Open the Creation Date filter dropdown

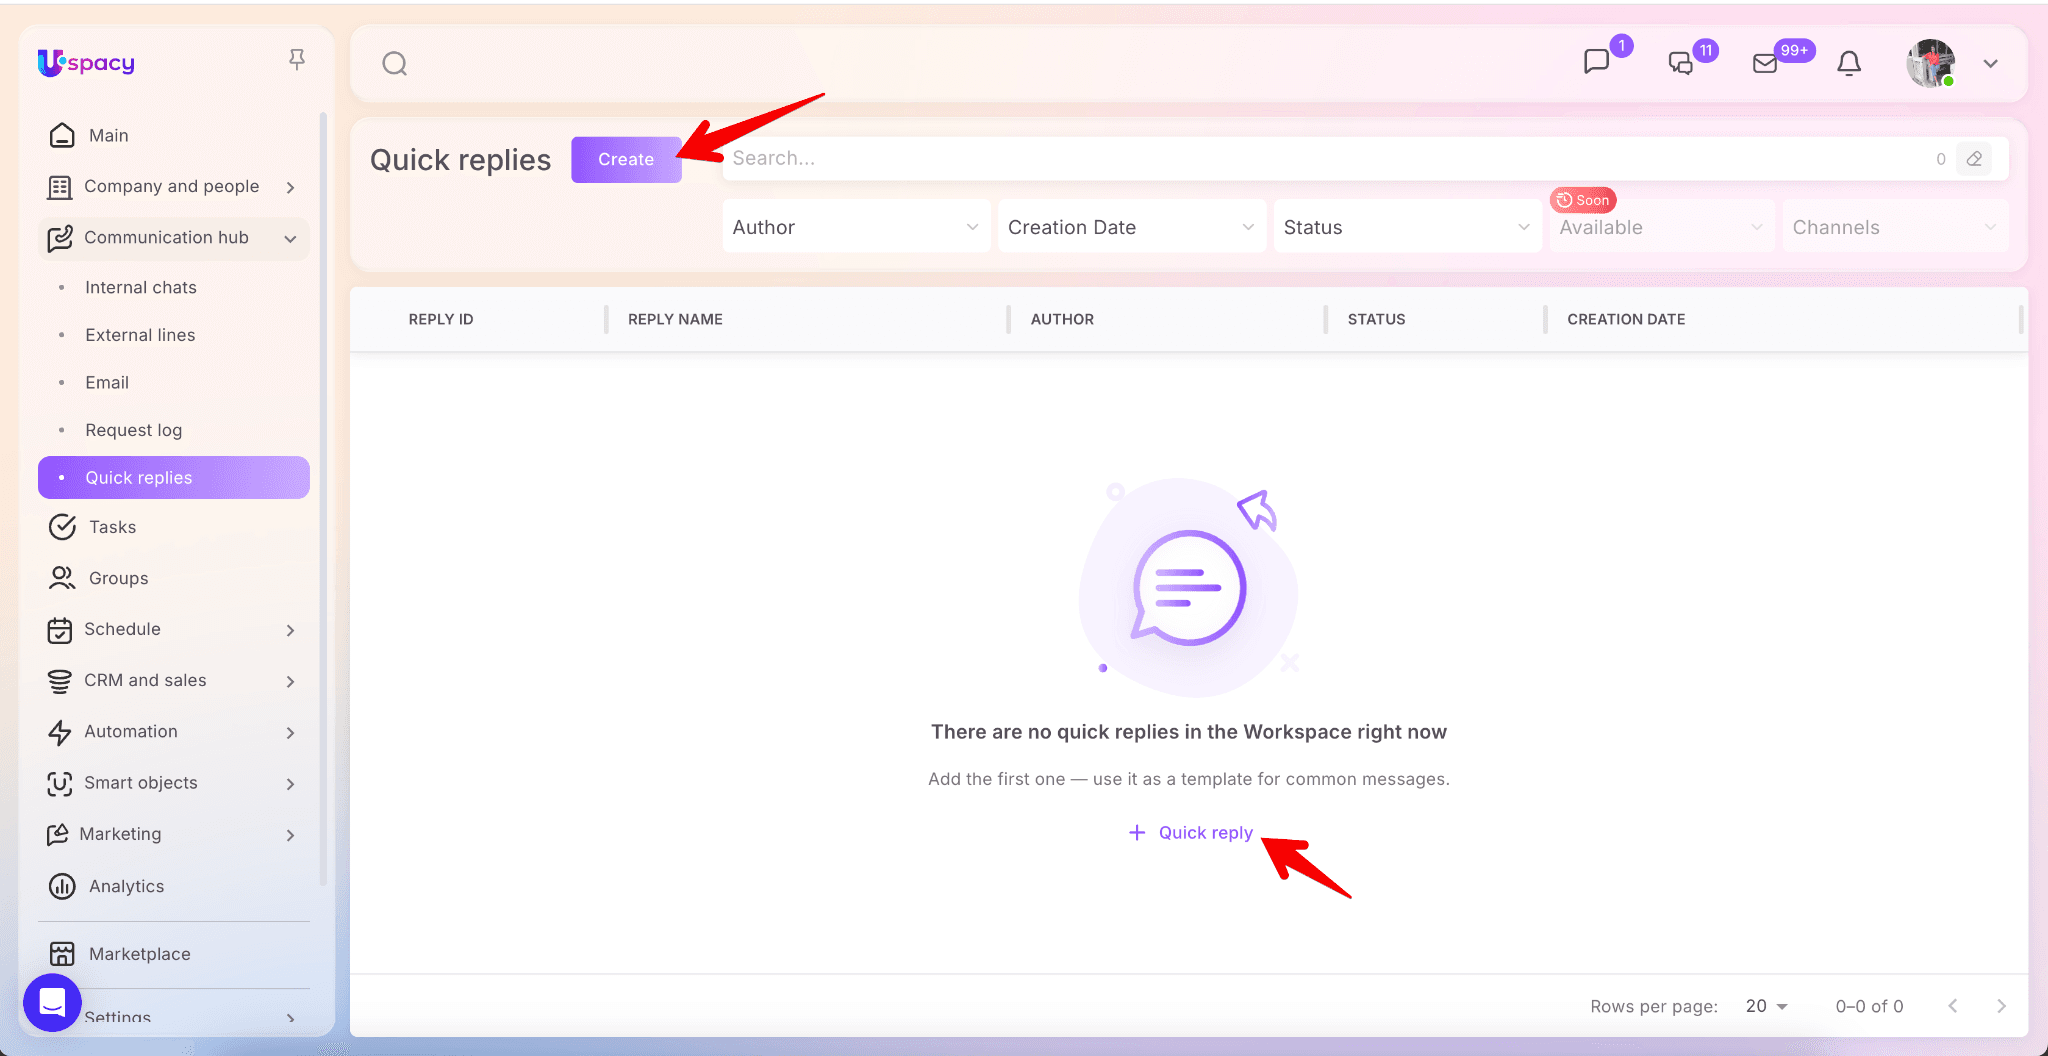pos(1131,227)
